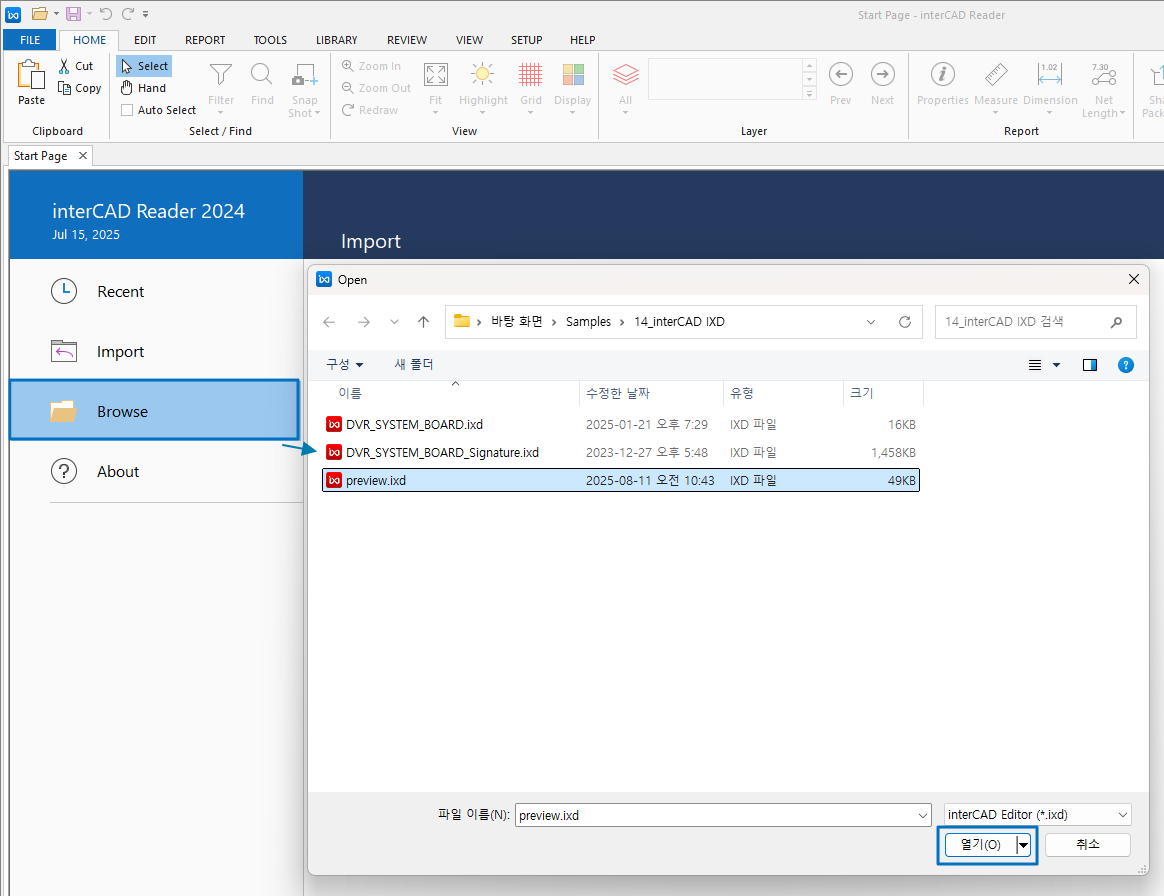
Task: Click the Display color blocks icon
Action: pos(573,75)
